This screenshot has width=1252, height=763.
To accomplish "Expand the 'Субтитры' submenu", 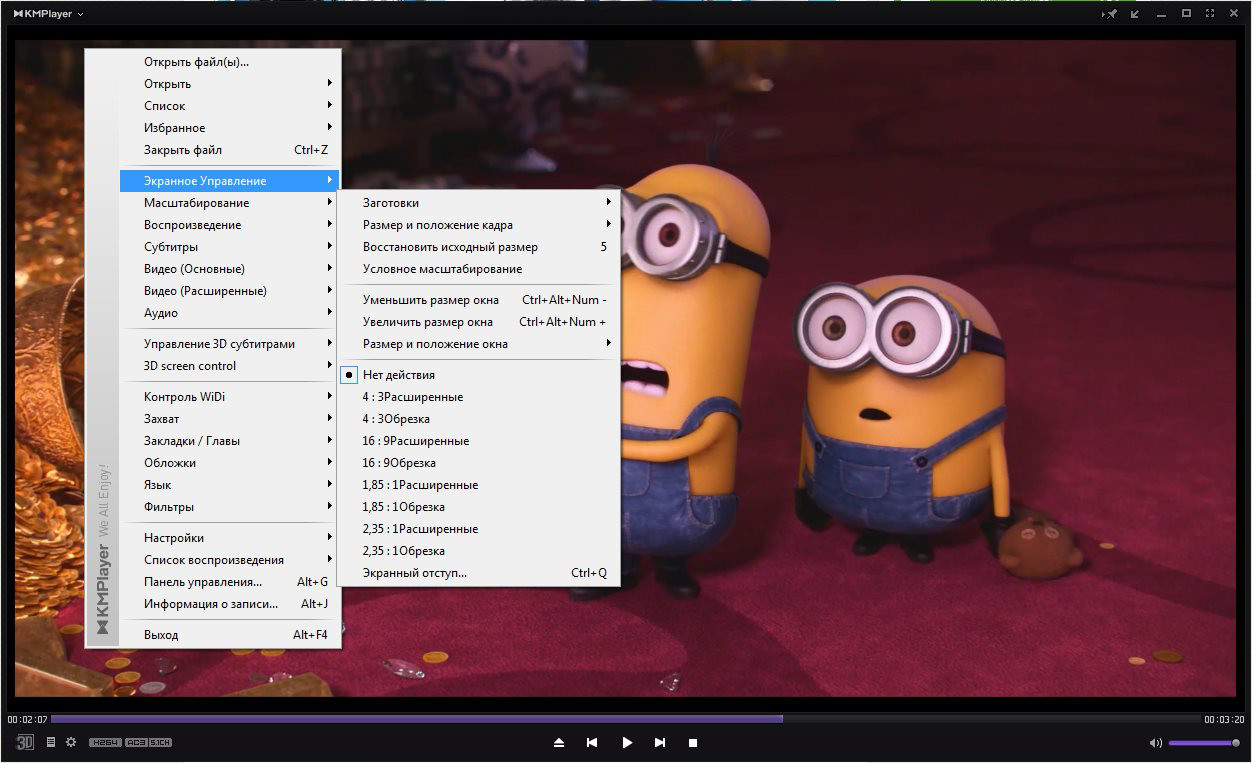I will [229, 247].
